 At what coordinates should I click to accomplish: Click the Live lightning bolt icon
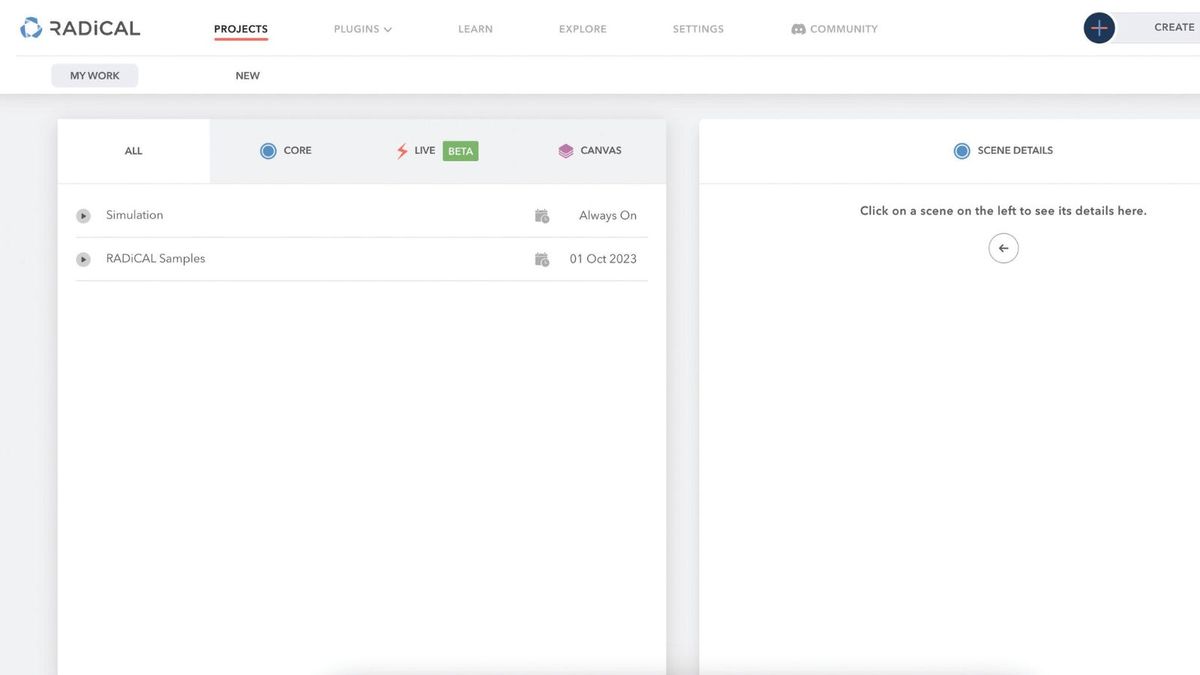(402, 151)
